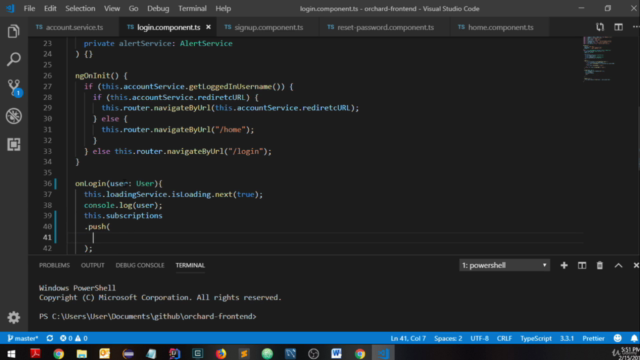Click the ngOnInit method name
The width and height of the screenshot is (640, 360).
pos(93,76)
